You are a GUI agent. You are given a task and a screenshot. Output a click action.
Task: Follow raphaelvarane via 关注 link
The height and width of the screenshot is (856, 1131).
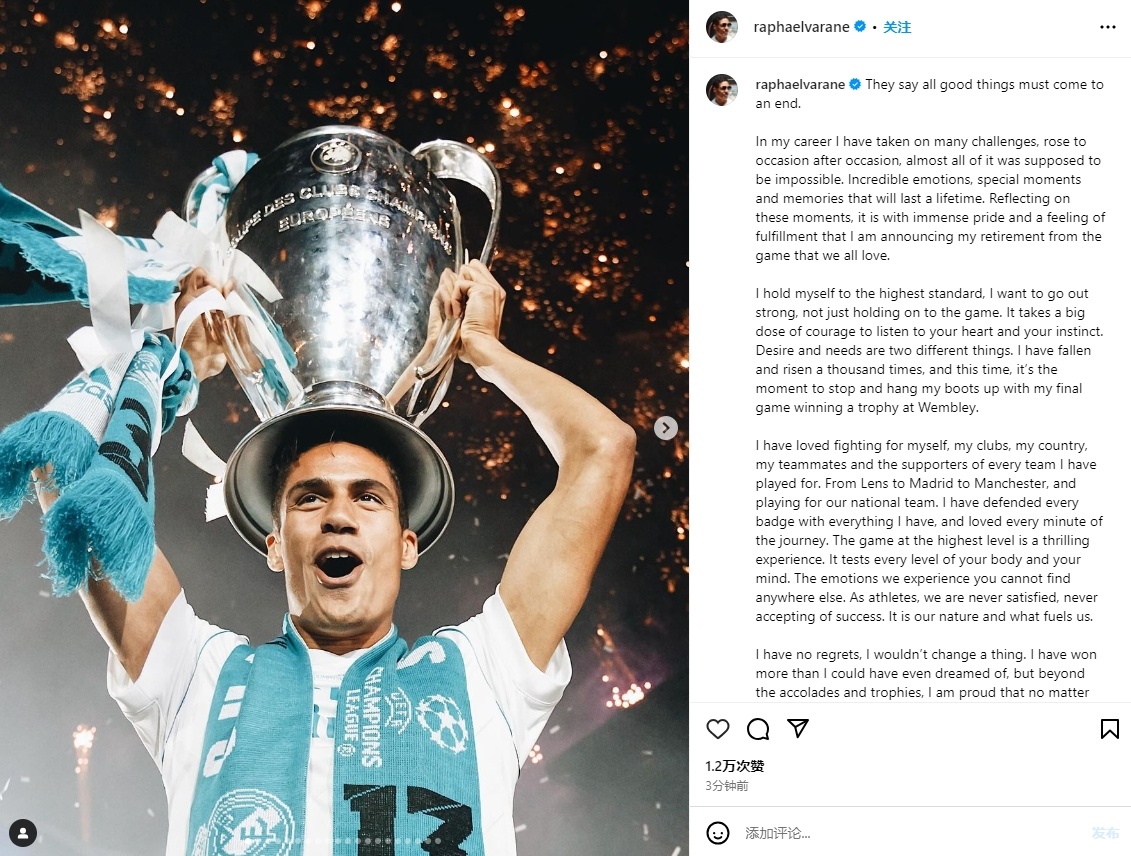click(897, 27)
